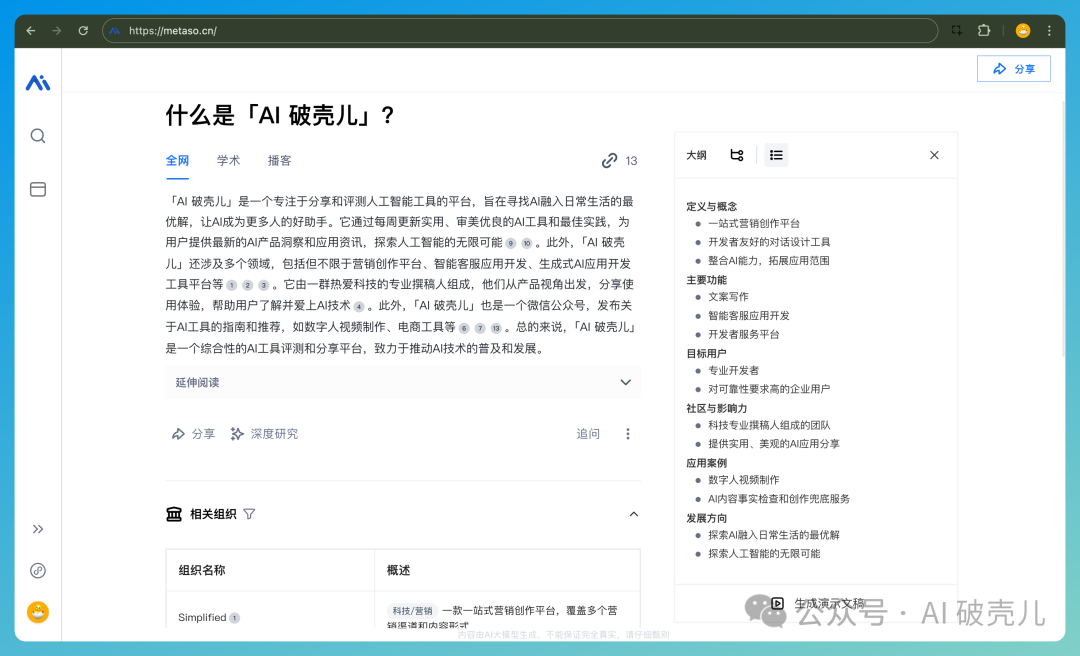Open browser three-dot menu
1080x656 pixels.
[x=1049, y=30]
